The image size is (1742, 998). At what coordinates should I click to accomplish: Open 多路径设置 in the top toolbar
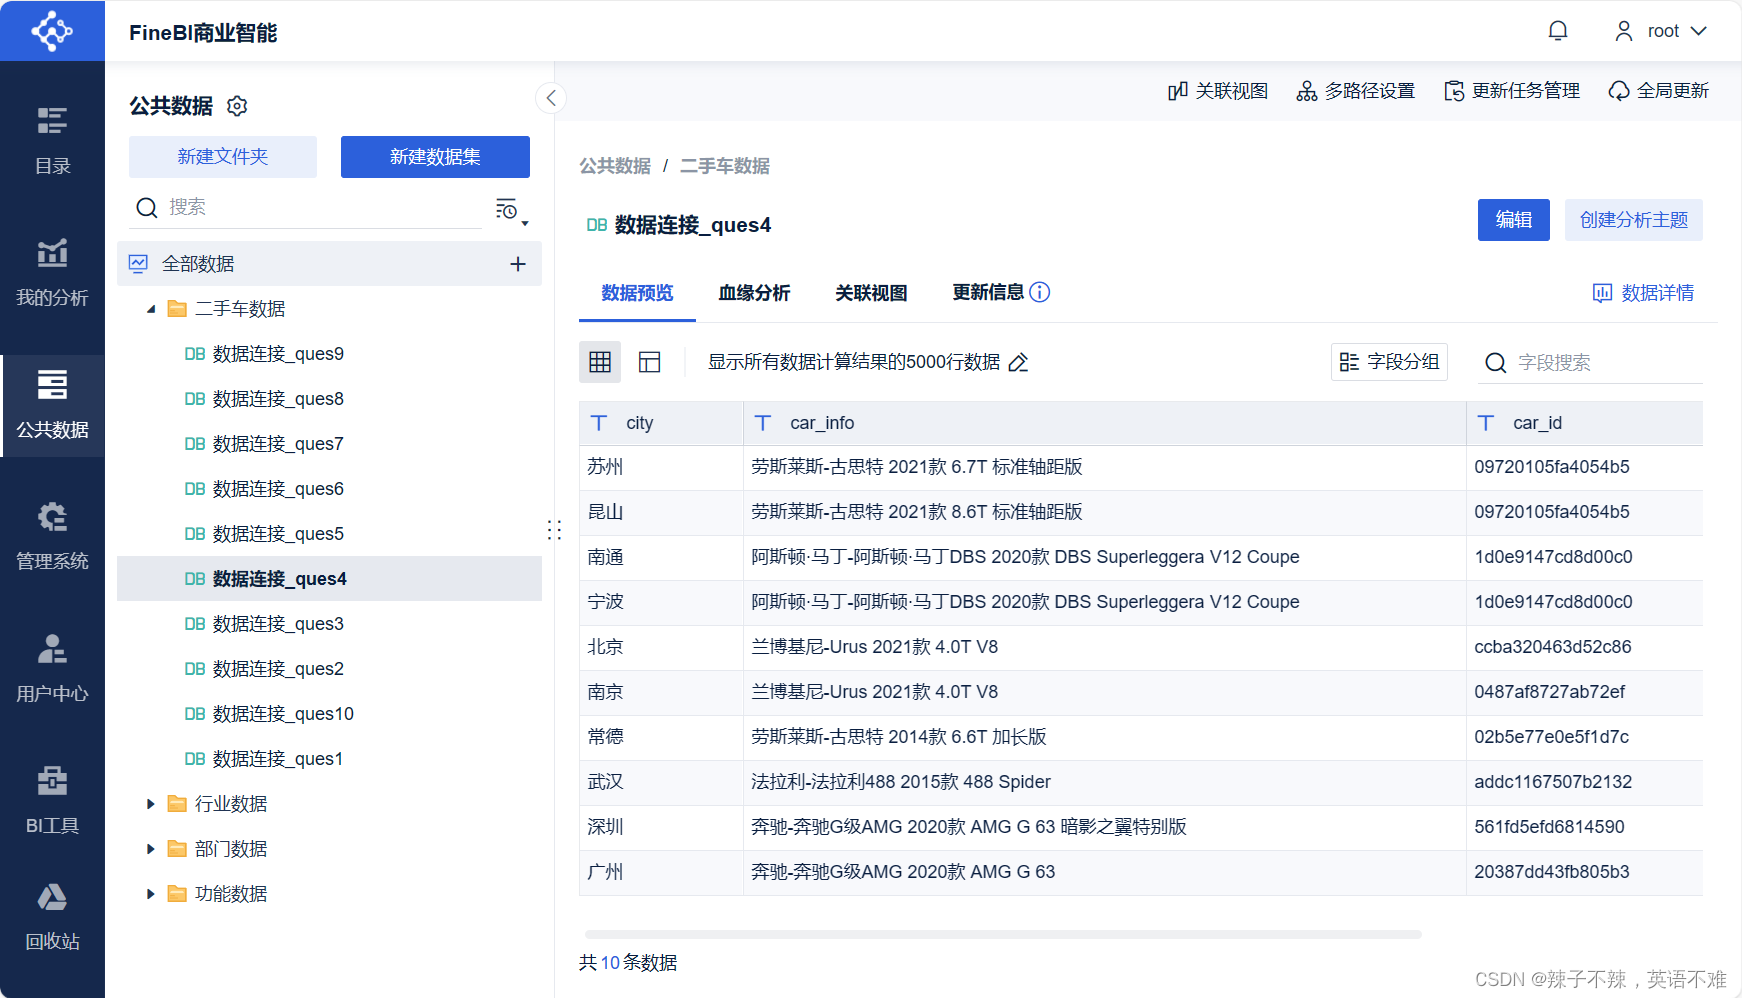tap(1356, 91)
